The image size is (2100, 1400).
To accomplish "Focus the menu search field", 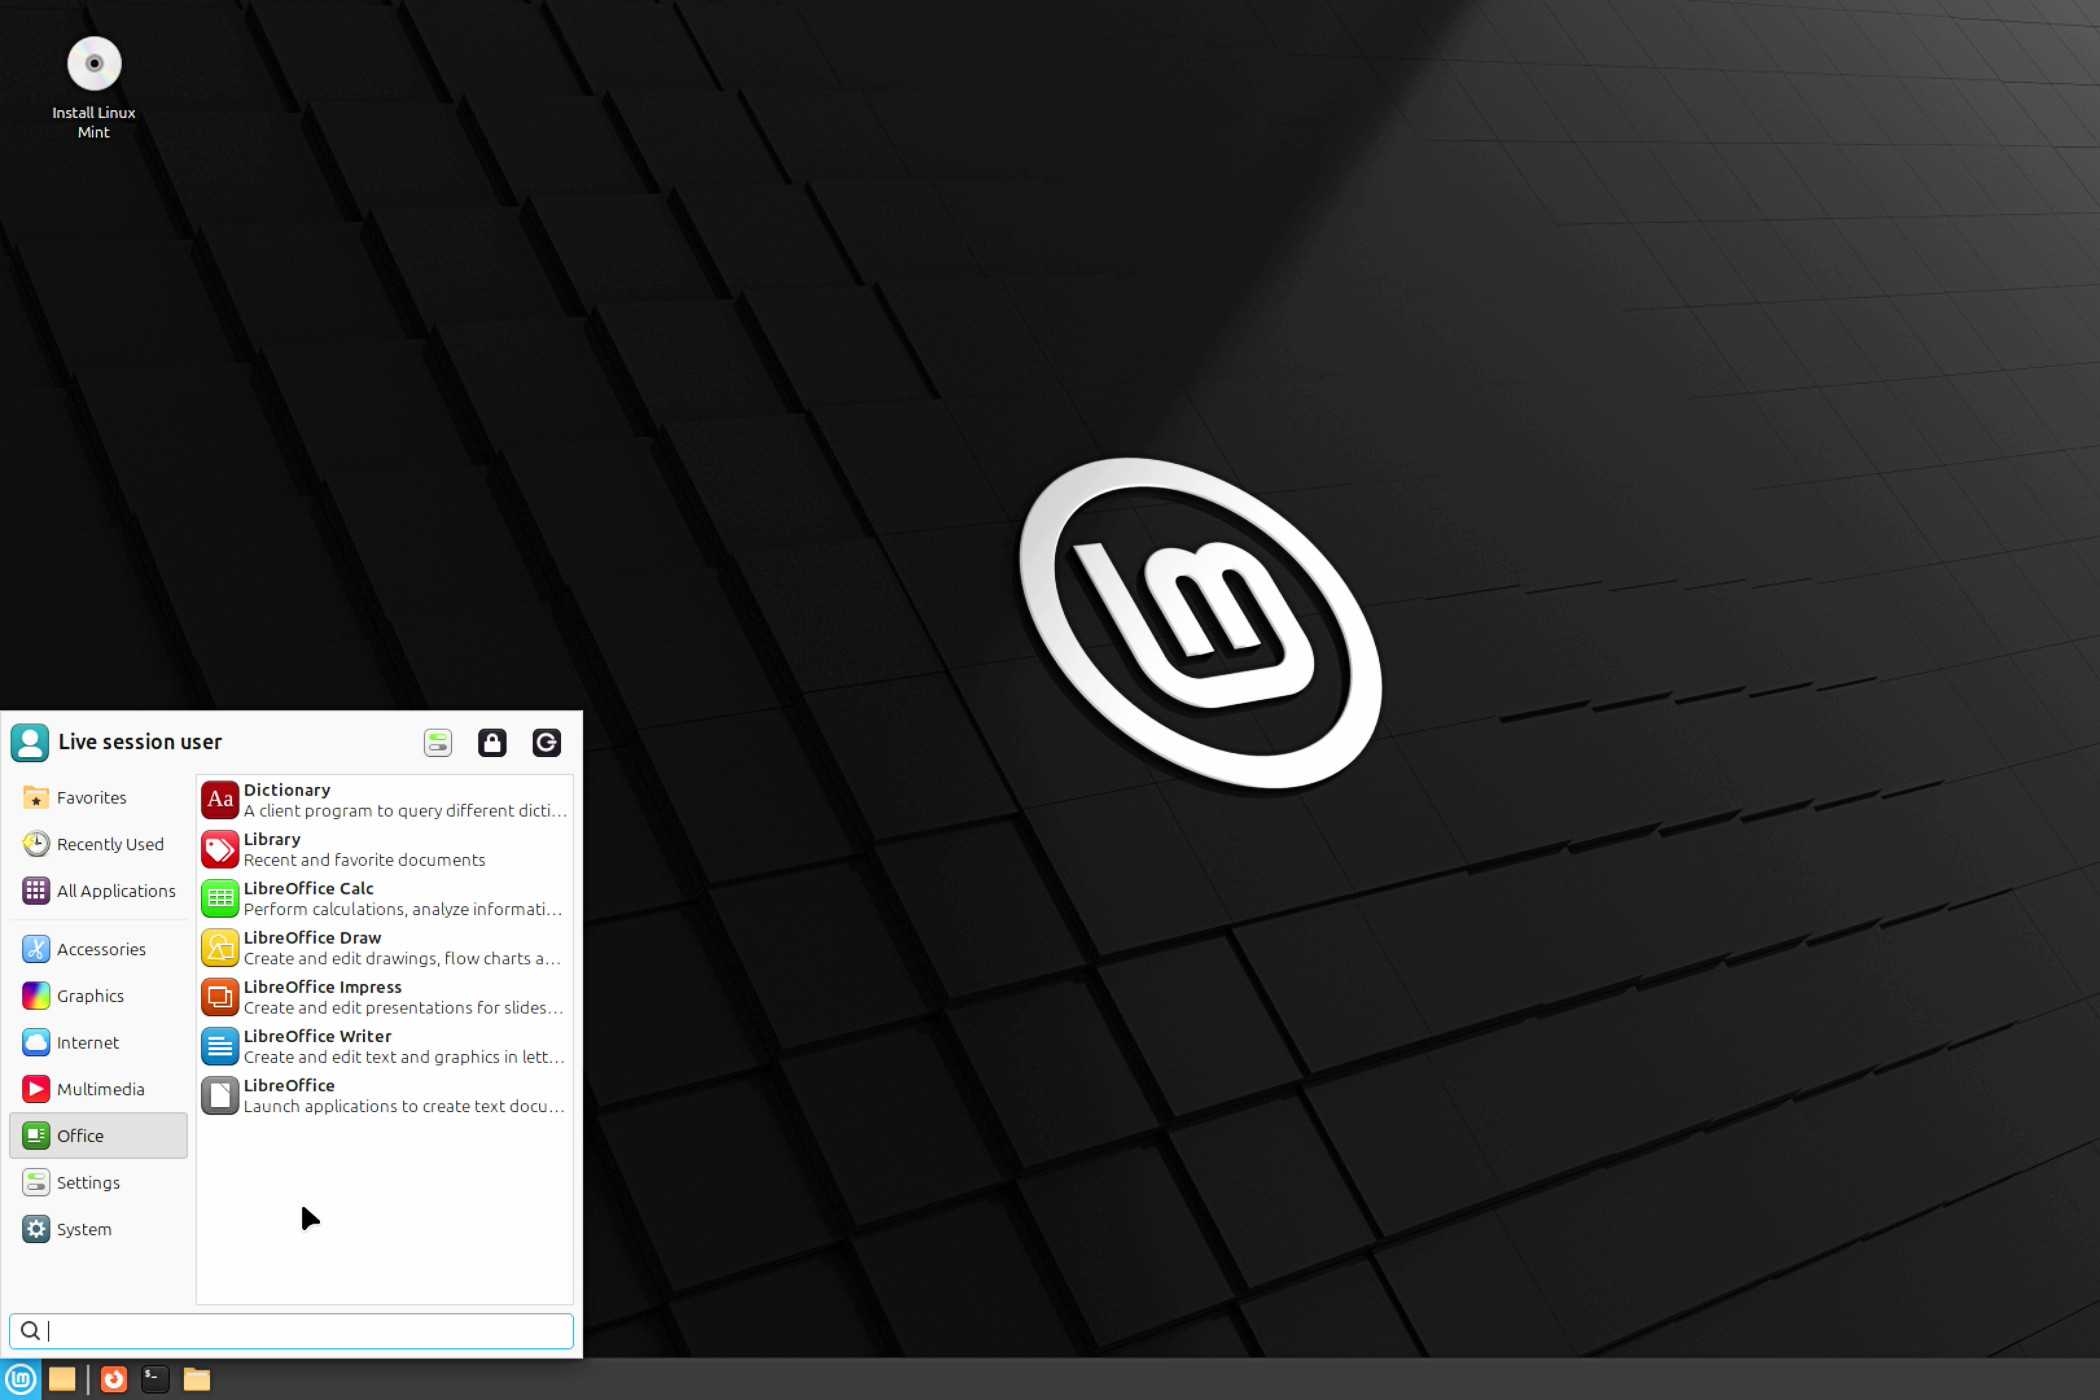I will [291, 1331].
